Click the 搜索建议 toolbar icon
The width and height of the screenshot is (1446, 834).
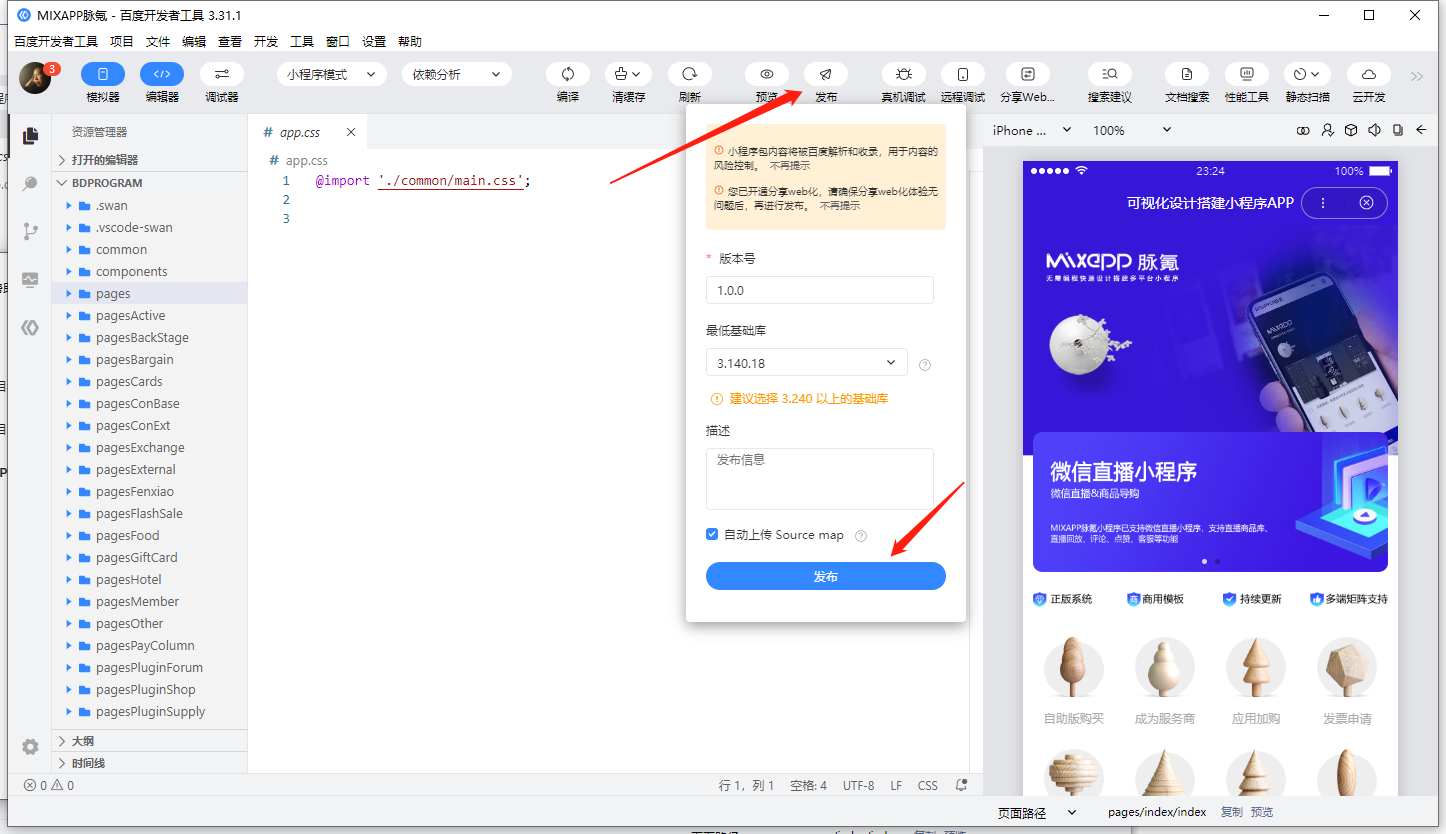pos(1110,74)
